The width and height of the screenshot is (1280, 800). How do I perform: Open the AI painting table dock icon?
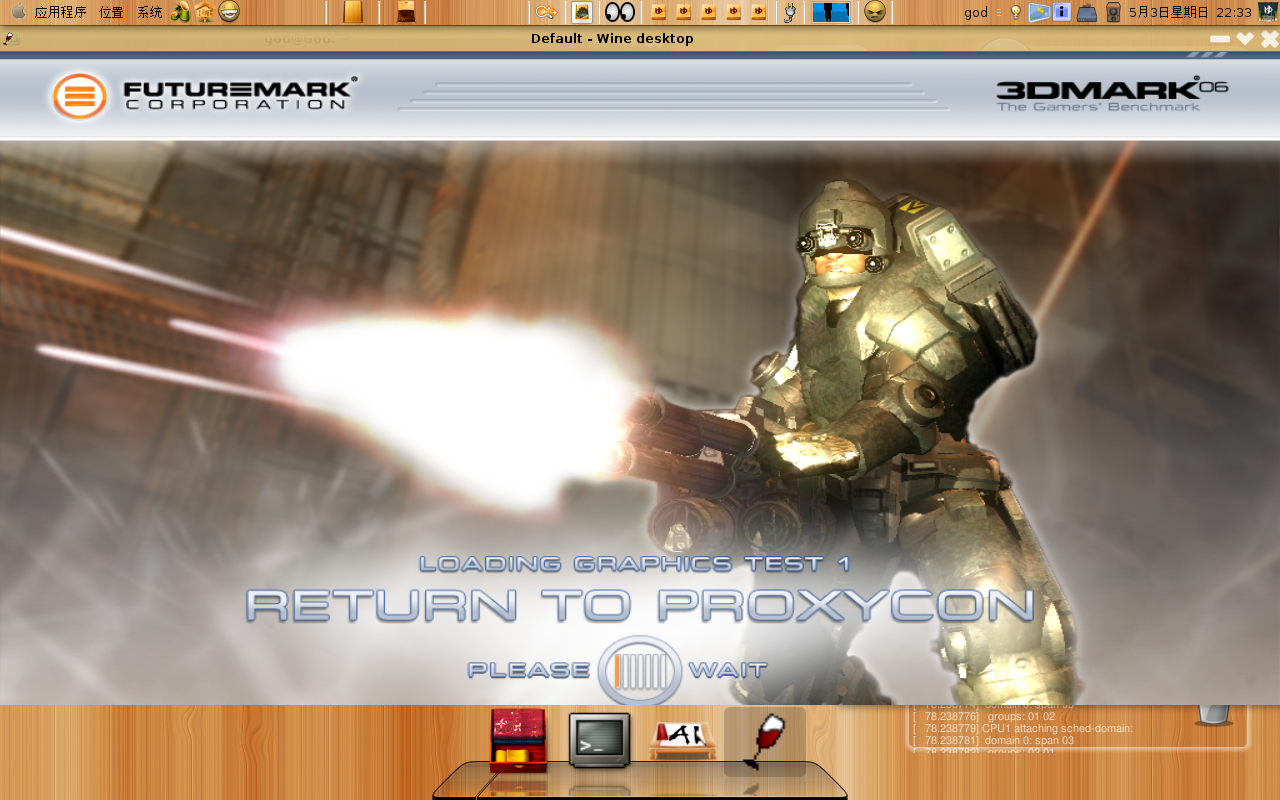point(682,740)
